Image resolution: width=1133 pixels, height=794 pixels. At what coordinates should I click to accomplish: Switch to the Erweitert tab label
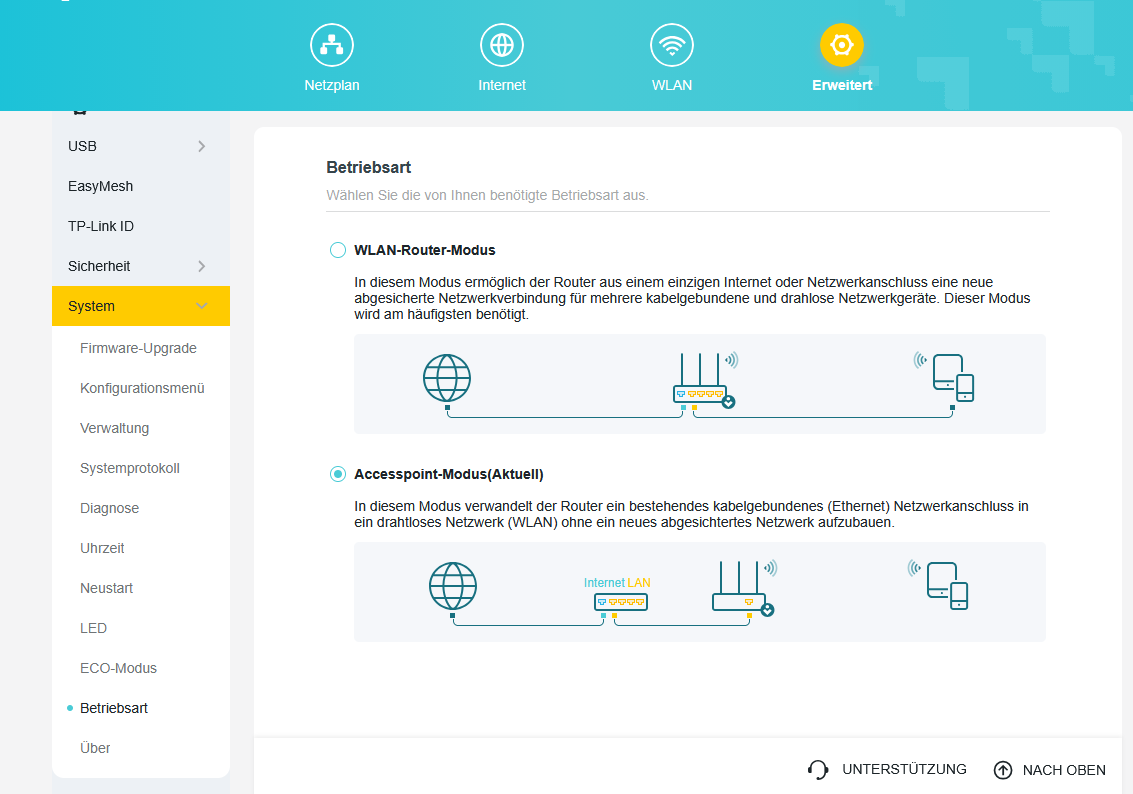(x=842, y=85)
